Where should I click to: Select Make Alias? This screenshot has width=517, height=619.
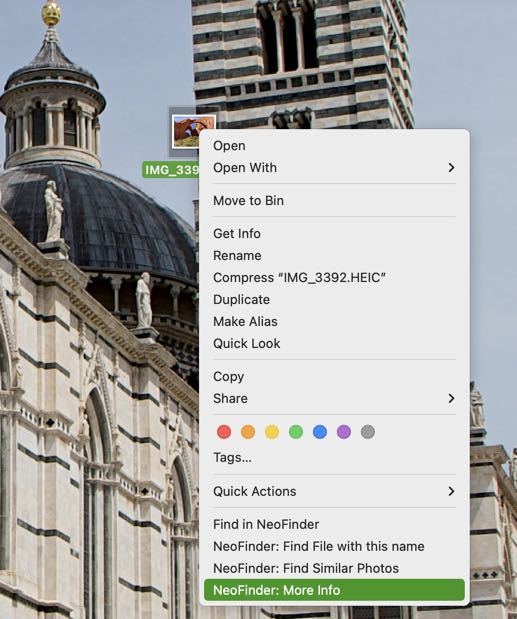coord(334,321)
